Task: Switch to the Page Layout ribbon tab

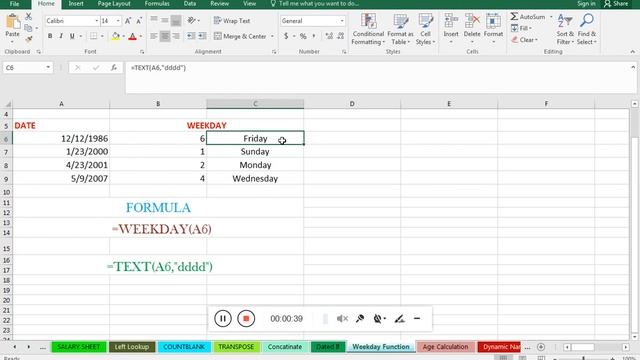Action: 114,4
